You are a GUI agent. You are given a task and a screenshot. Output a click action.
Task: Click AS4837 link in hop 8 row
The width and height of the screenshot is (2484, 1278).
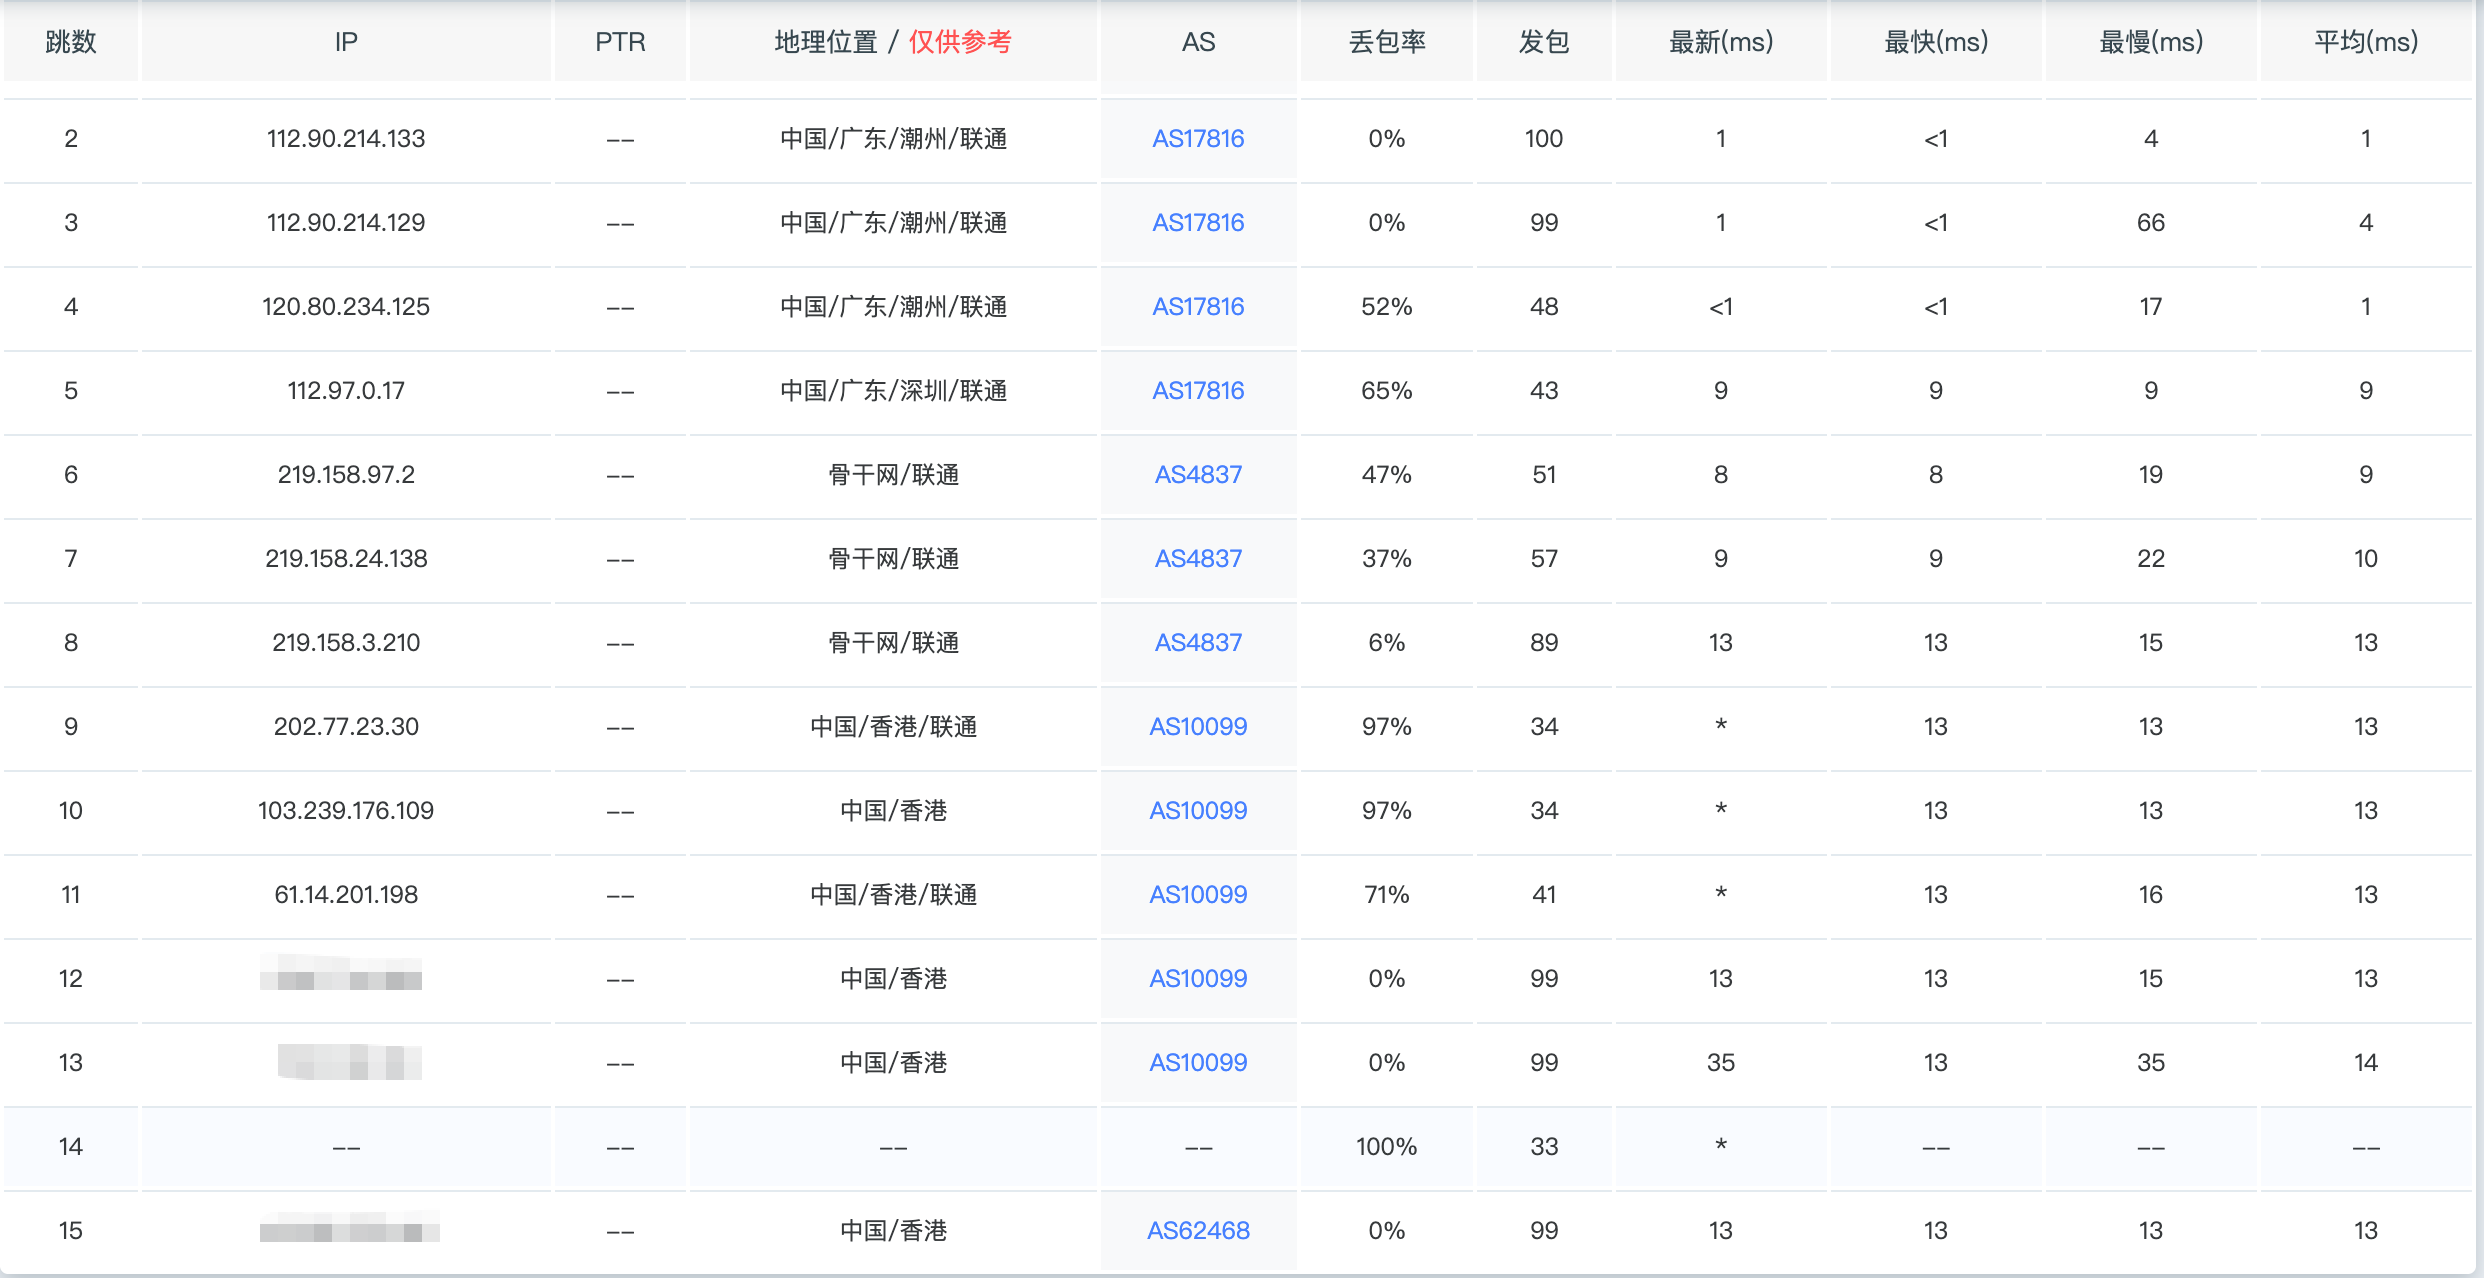pos(1198,643)
